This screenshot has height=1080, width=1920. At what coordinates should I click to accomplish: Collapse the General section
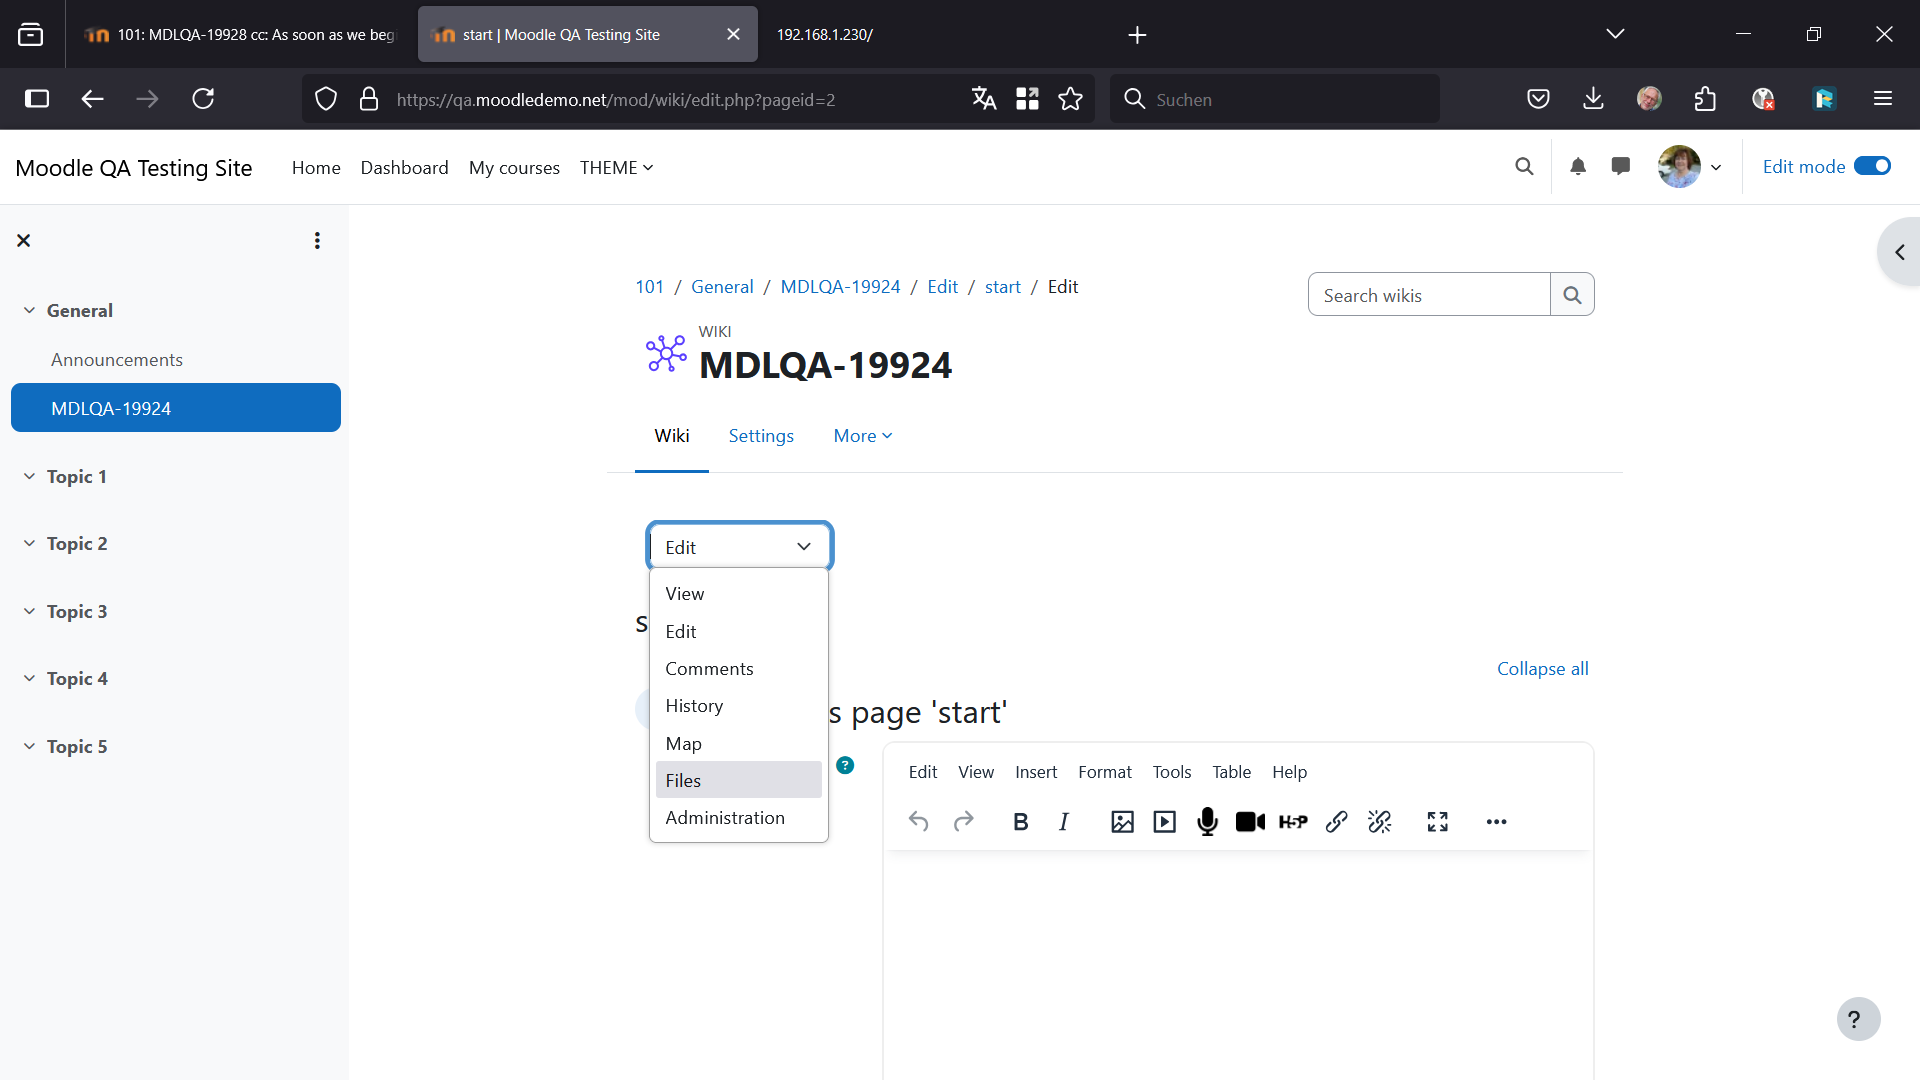tap(29, 311)
